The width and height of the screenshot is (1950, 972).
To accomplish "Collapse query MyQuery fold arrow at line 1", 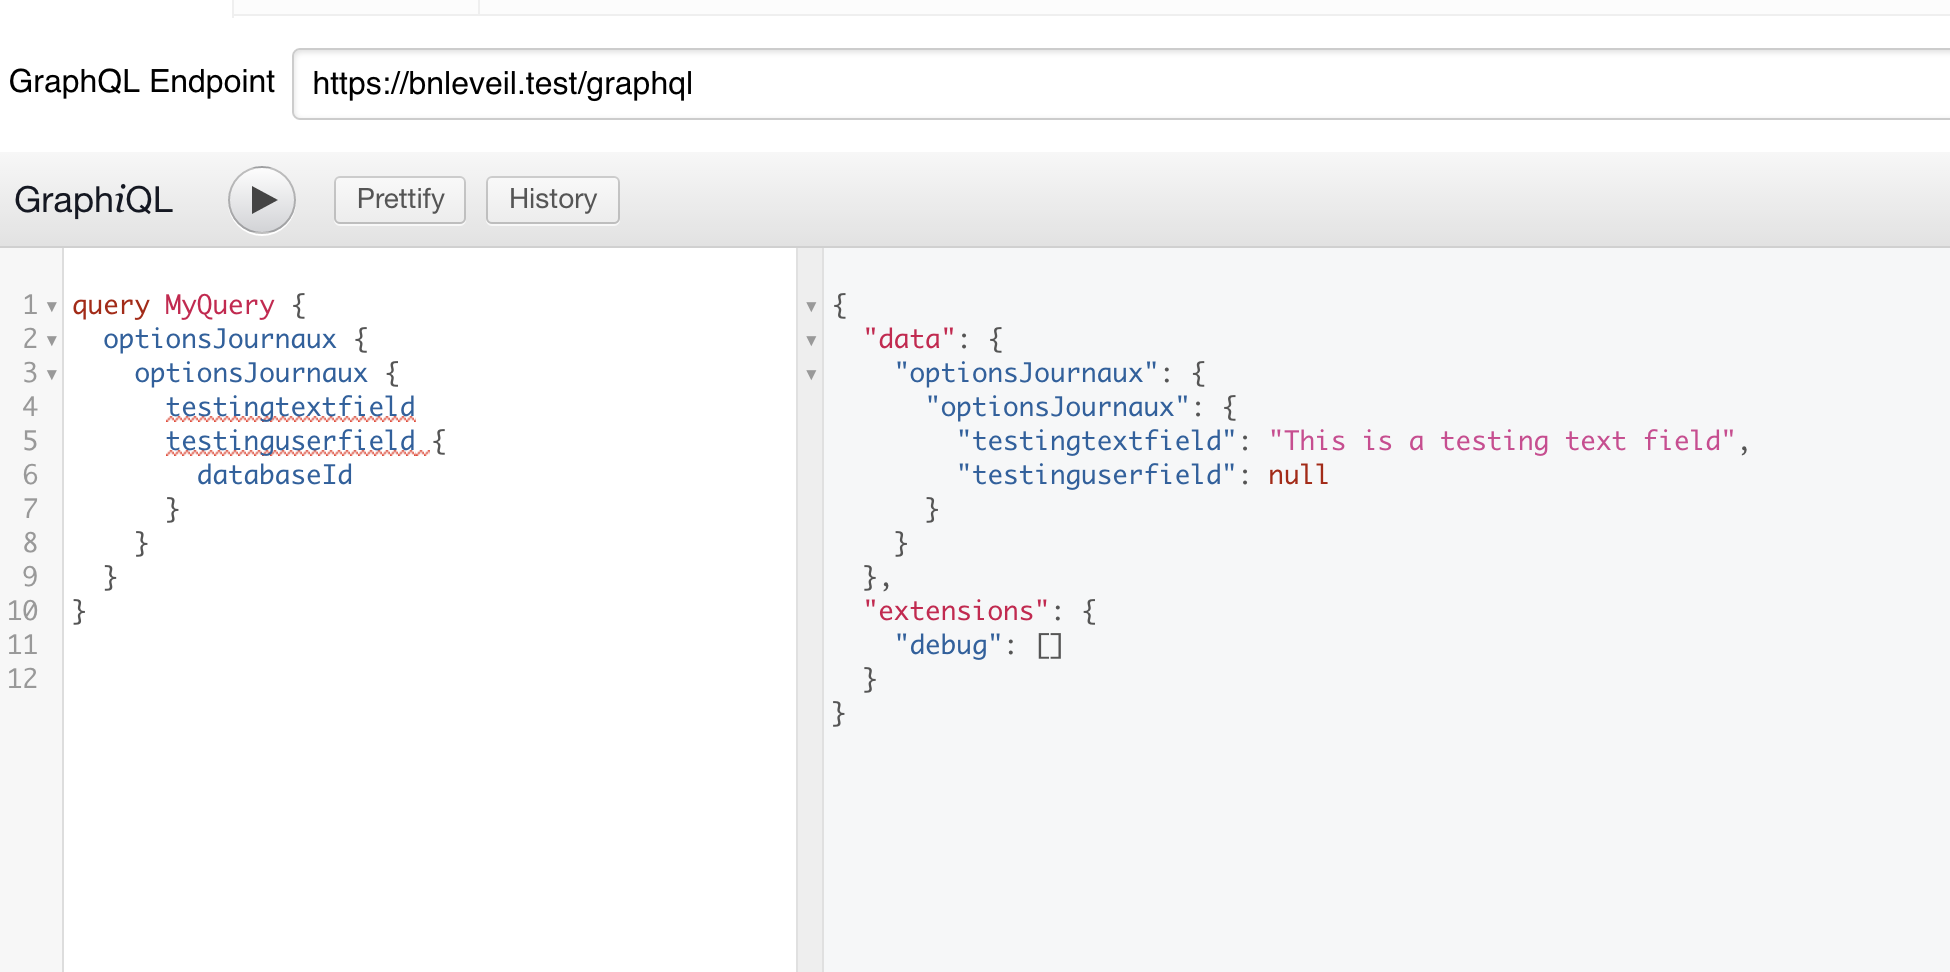I will click(x=52, y=306).
